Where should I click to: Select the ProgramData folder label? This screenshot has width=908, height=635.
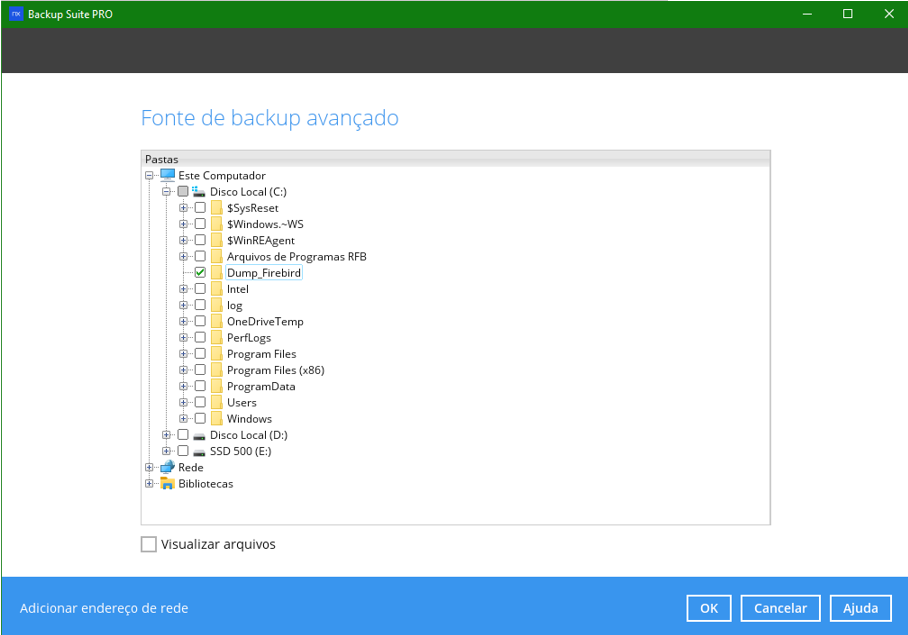click(x=260, y=386)
